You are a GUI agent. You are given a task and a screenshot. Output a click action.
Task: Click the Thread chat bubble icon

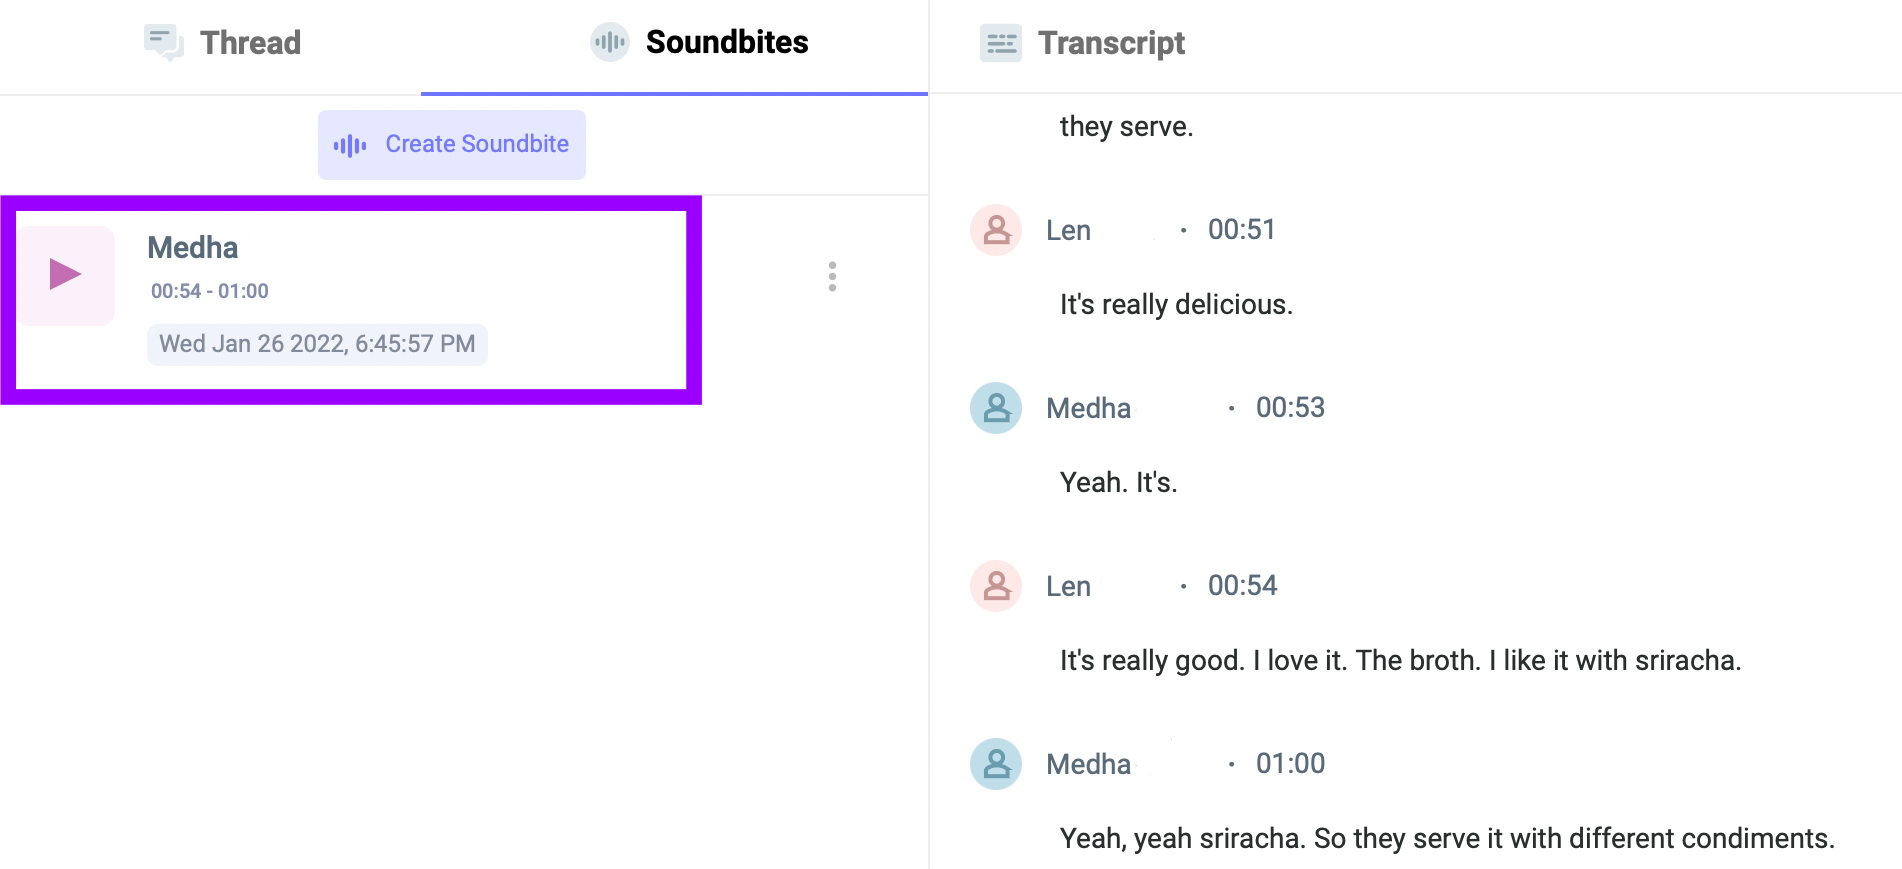pos(163,43)
